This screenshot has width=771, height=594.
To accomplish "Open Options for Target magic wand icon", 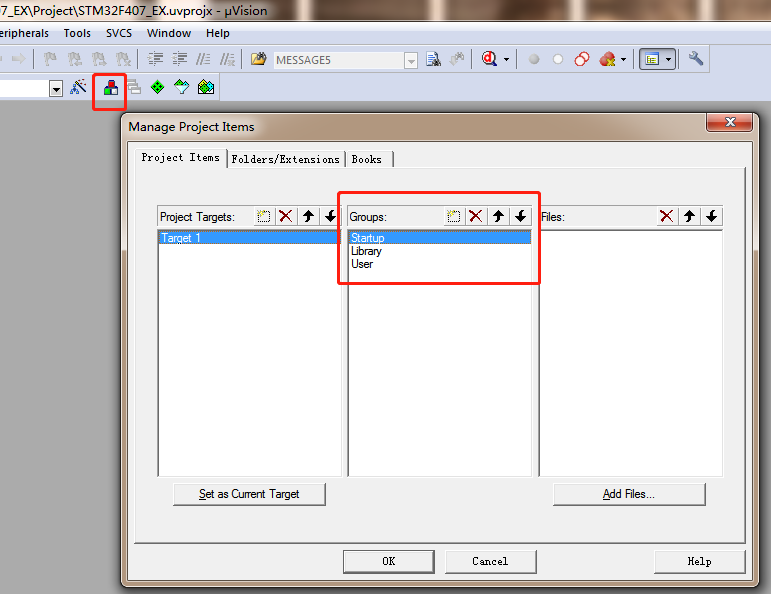I will (x=79, y=87).
